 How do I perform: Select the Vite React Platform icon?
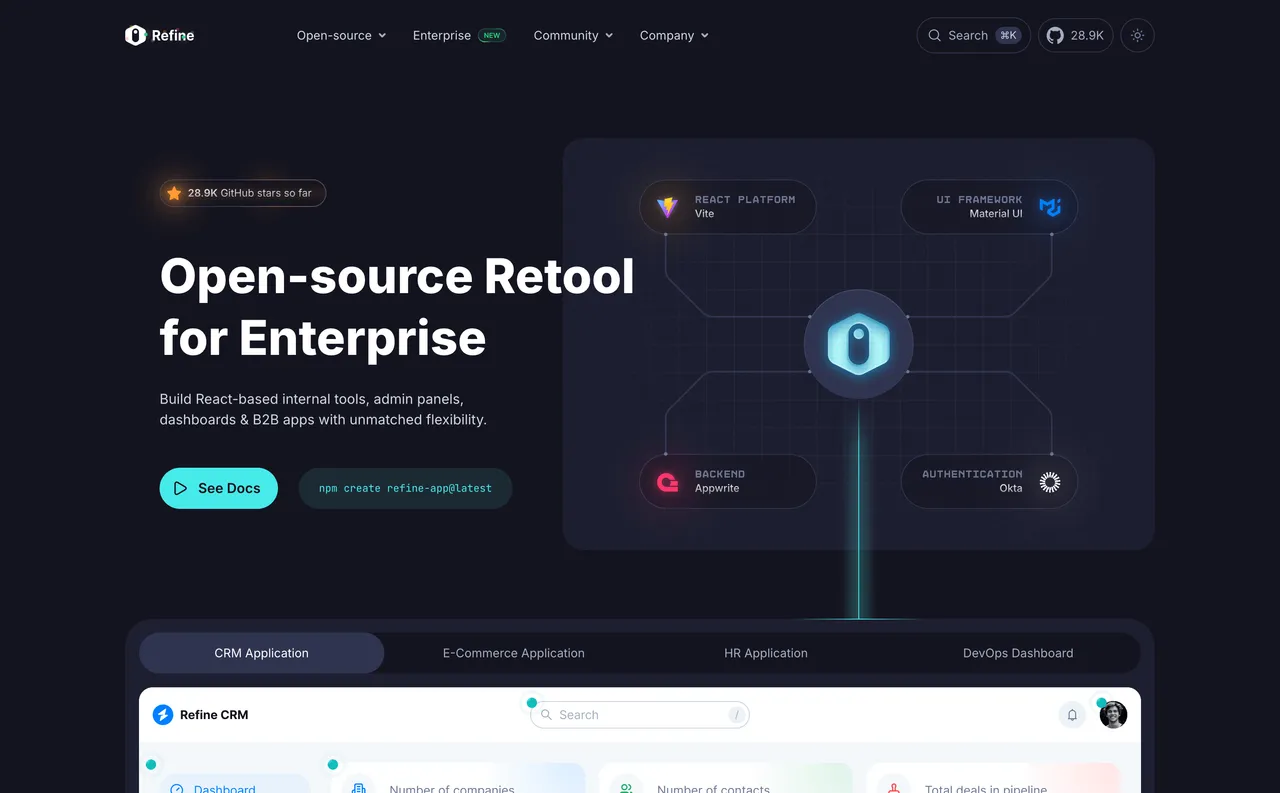[x=666, y=207]
